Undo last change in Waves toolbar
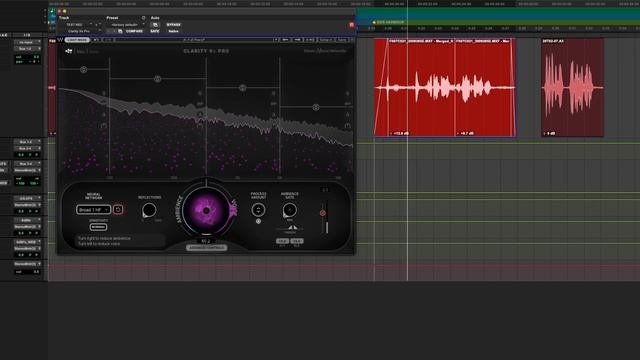Screen dimensions: 640x360 pyautogui.click(x=96, y=40)
